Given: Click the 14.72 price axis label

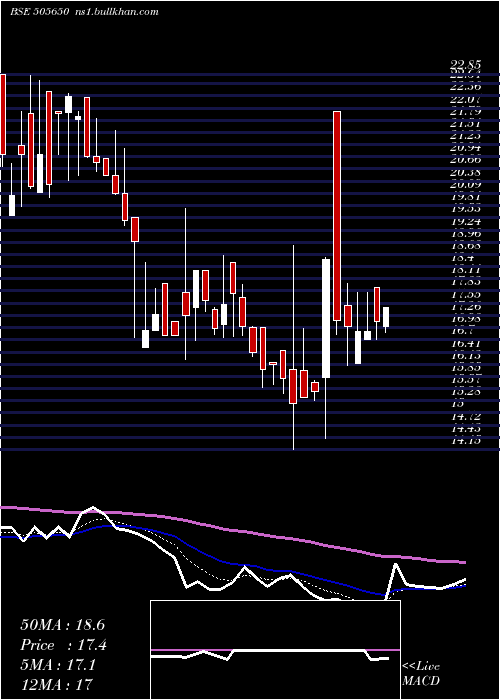Looking at the screenshot, I should (x=465, y=417).
